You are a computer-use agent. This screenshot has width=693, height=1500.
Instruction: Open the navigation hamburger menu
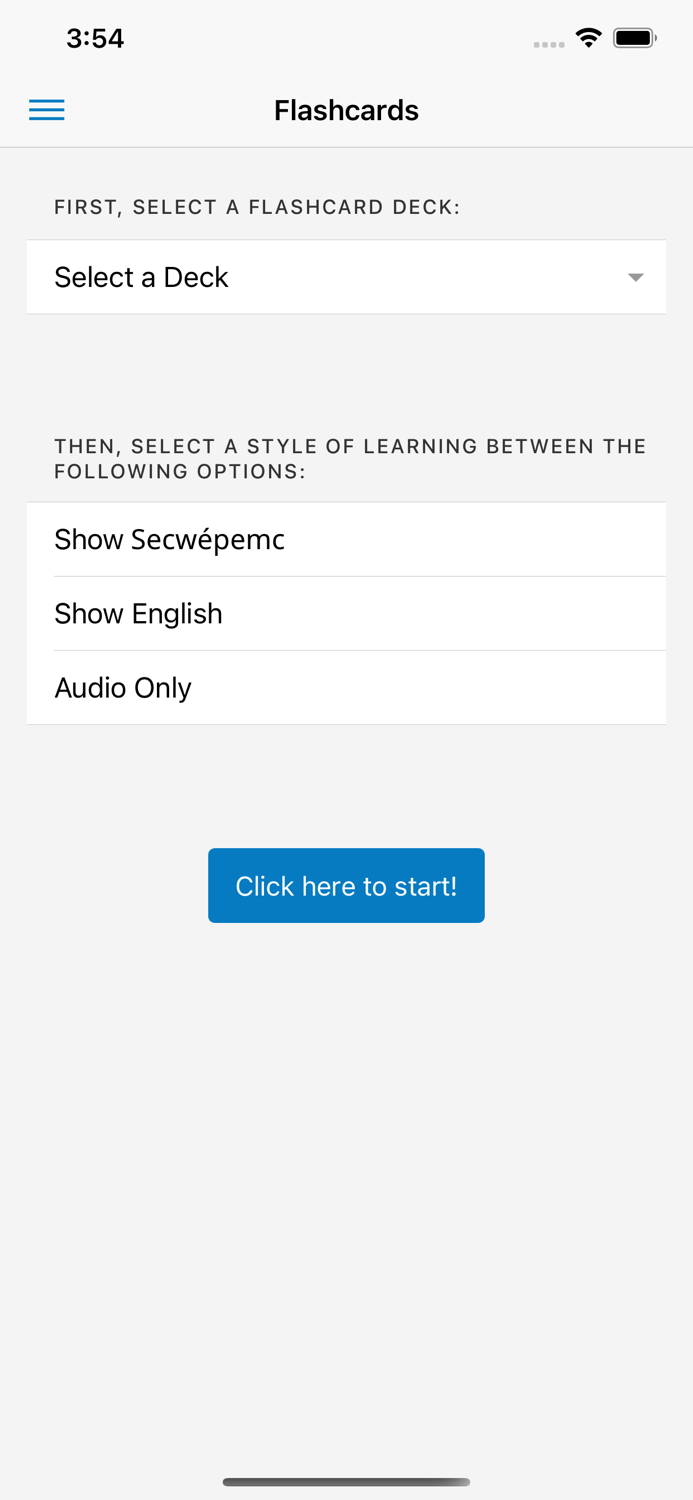[x=46, y=109]
